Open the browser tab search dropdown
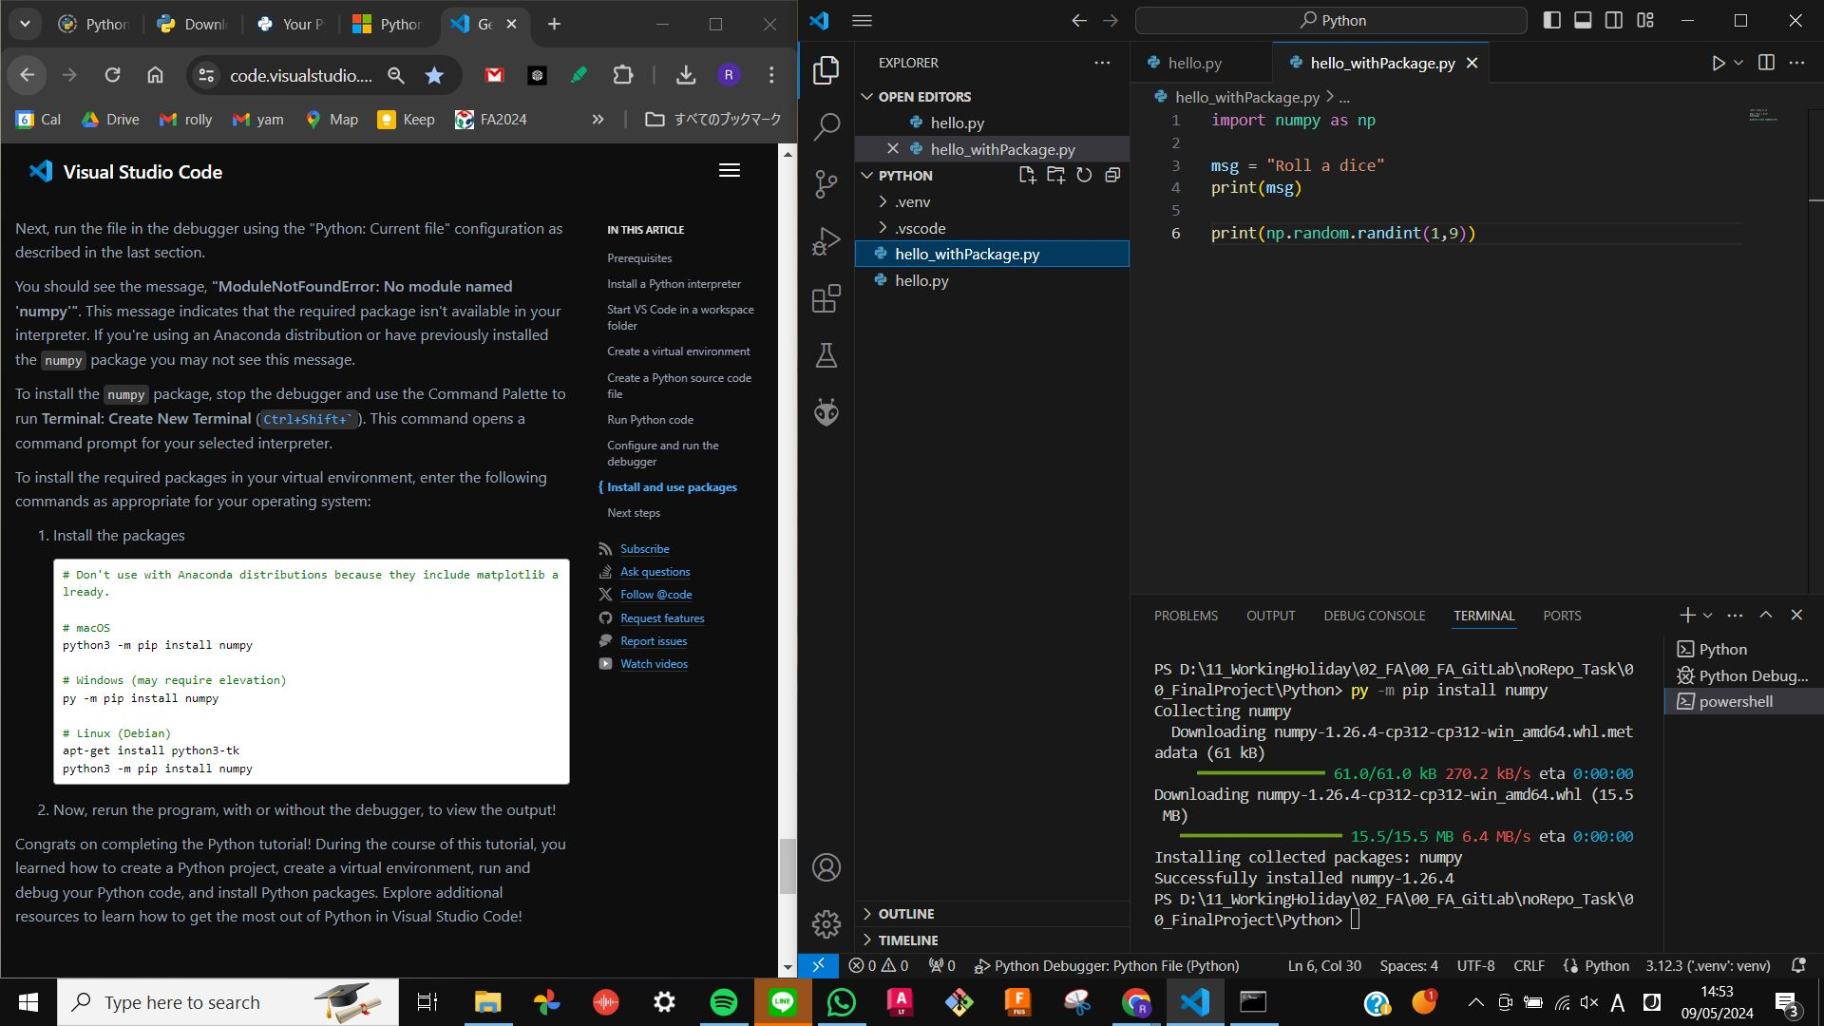 25,23
